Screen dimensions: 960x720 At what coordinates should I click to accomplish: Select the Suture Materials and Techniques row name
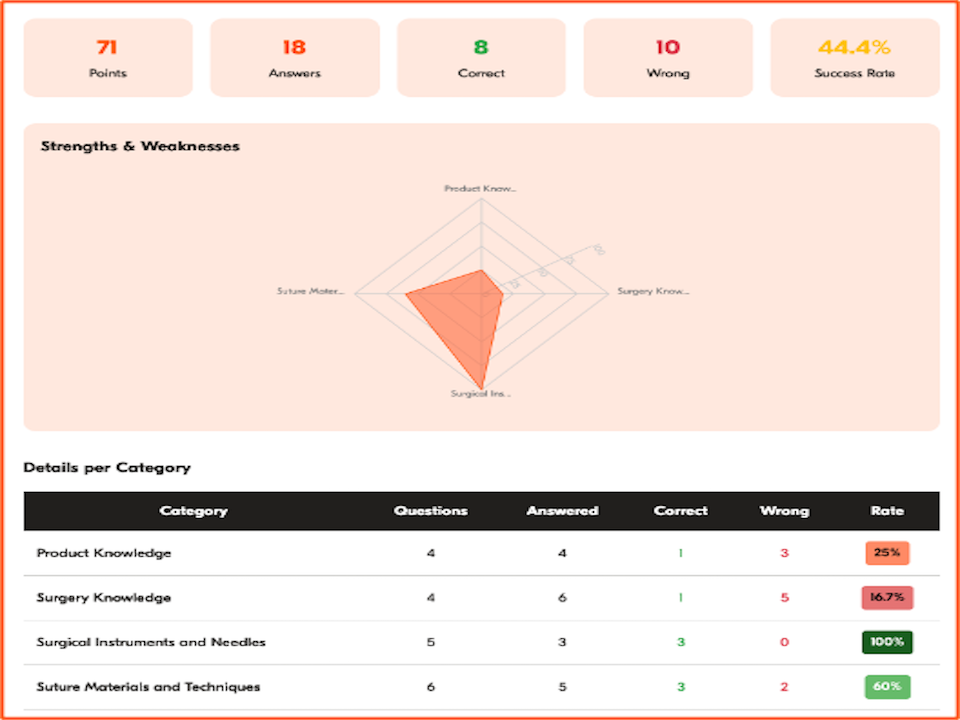coord(149,687)
